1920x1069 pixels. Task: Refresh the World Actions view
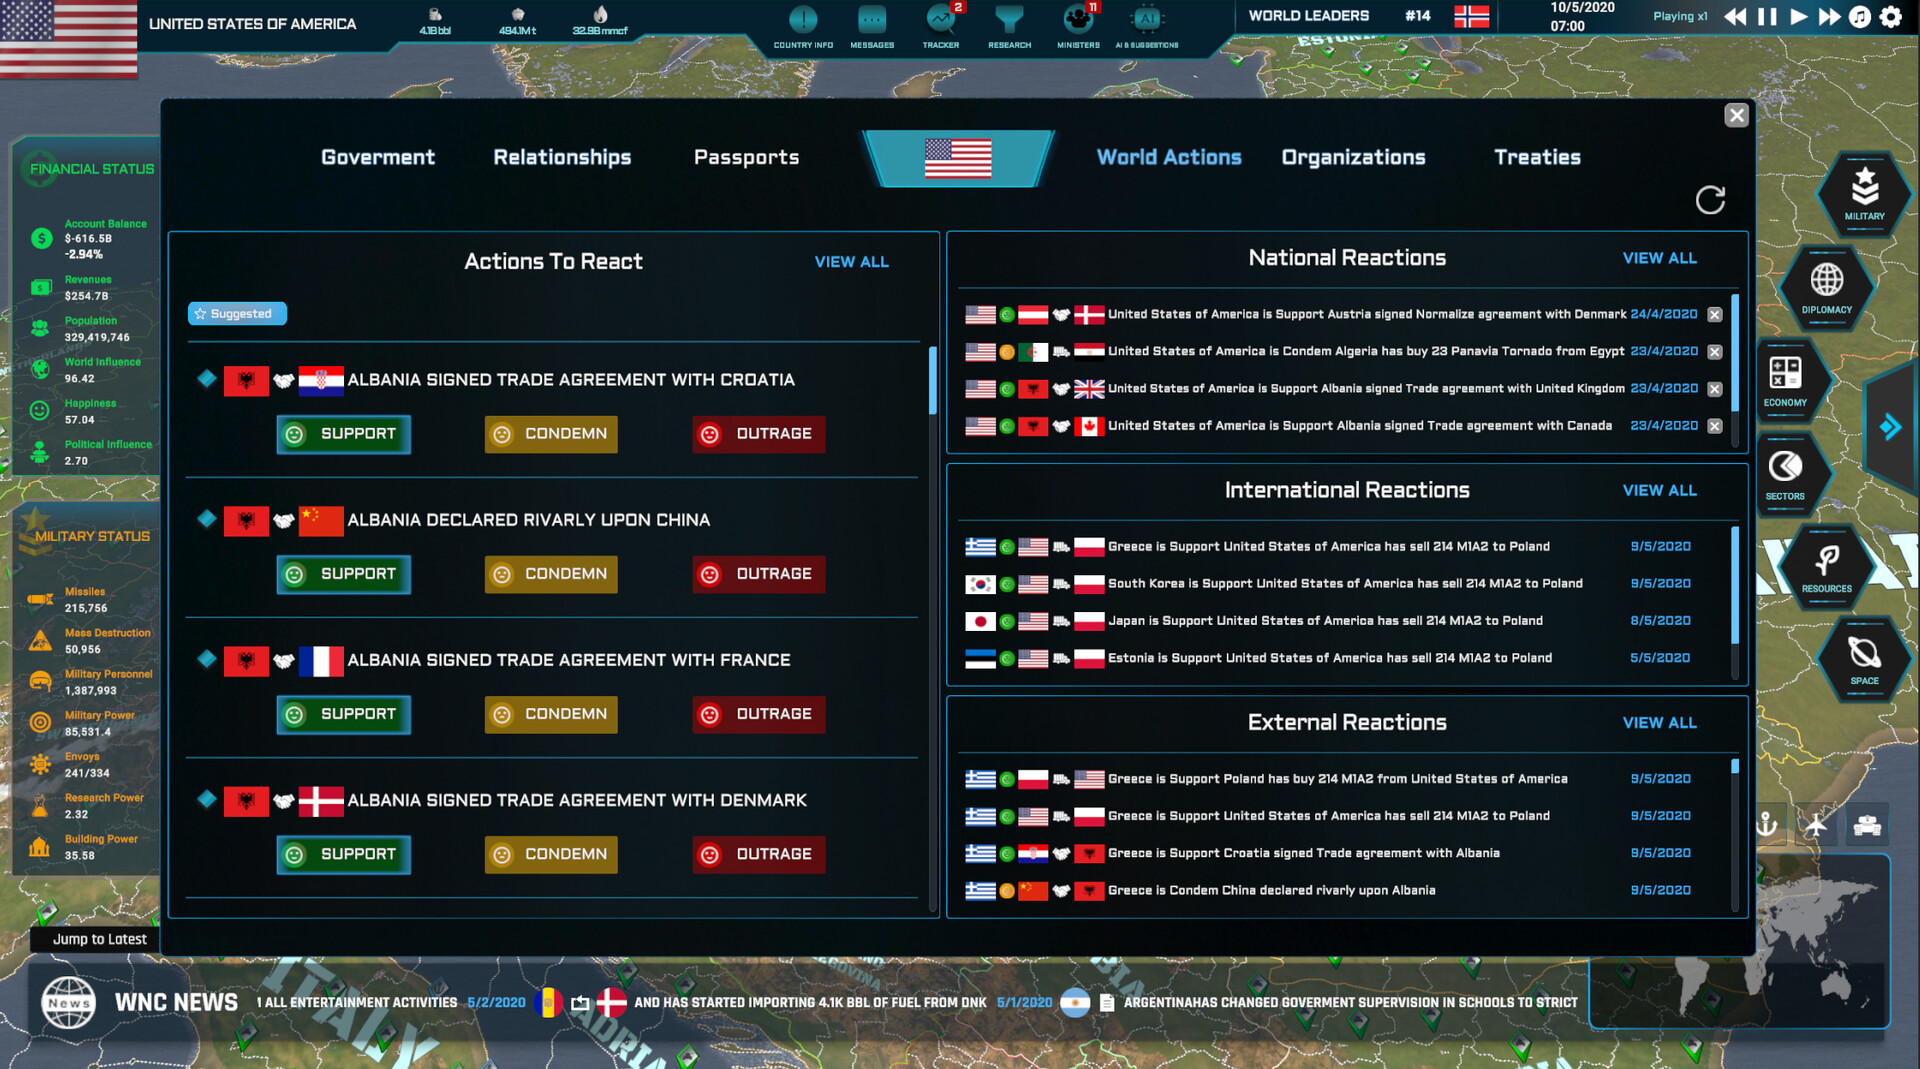tap(1711, 200)
